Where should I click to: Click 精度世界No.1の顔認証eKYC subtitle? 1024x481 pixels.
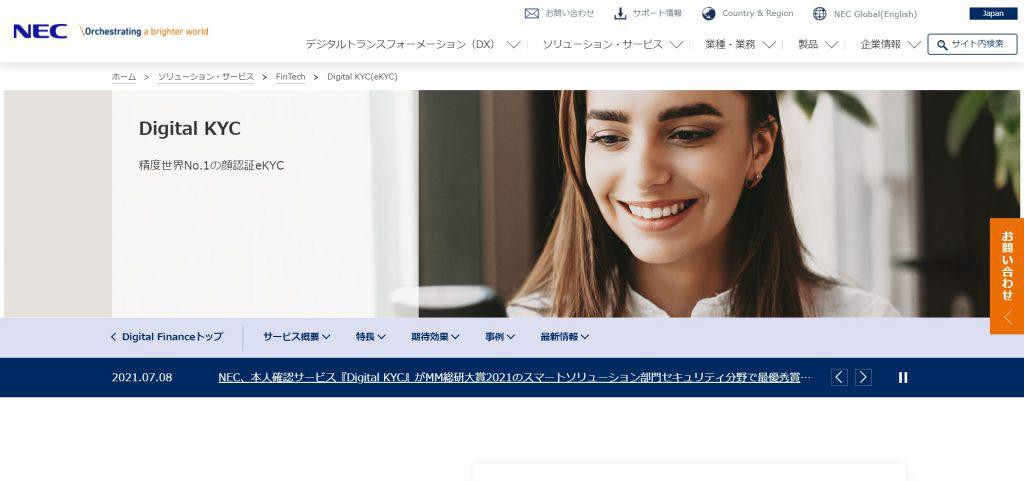212,166
